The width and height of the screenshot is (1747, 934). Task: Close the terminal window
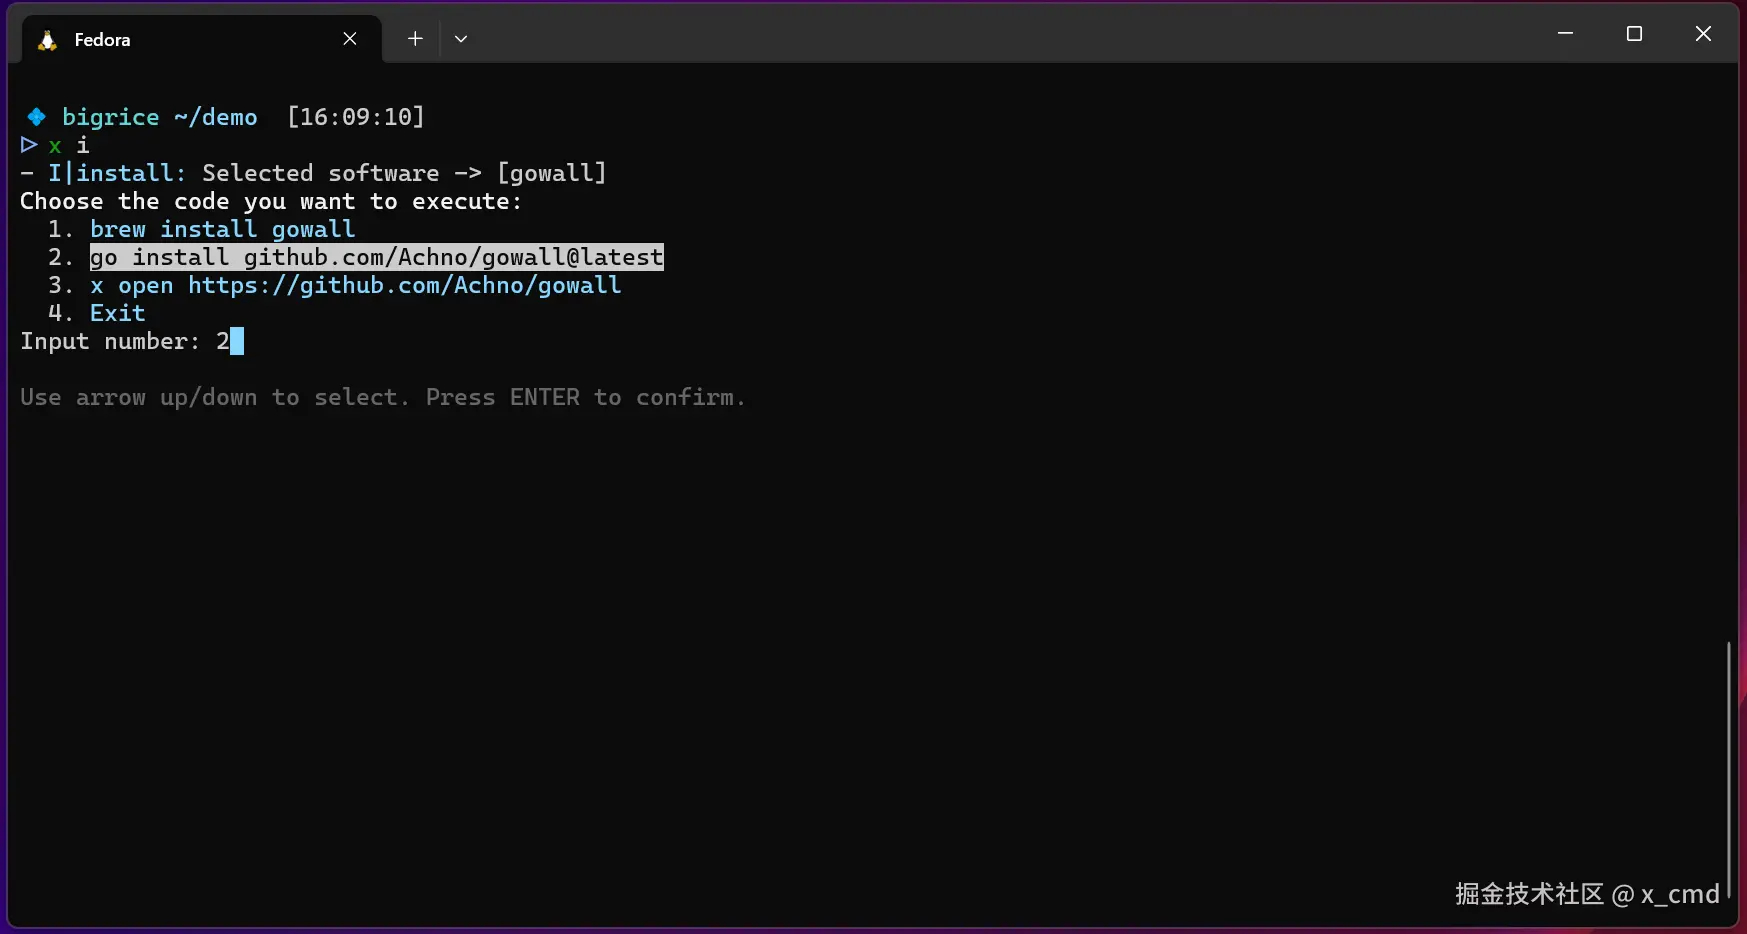1704,34
